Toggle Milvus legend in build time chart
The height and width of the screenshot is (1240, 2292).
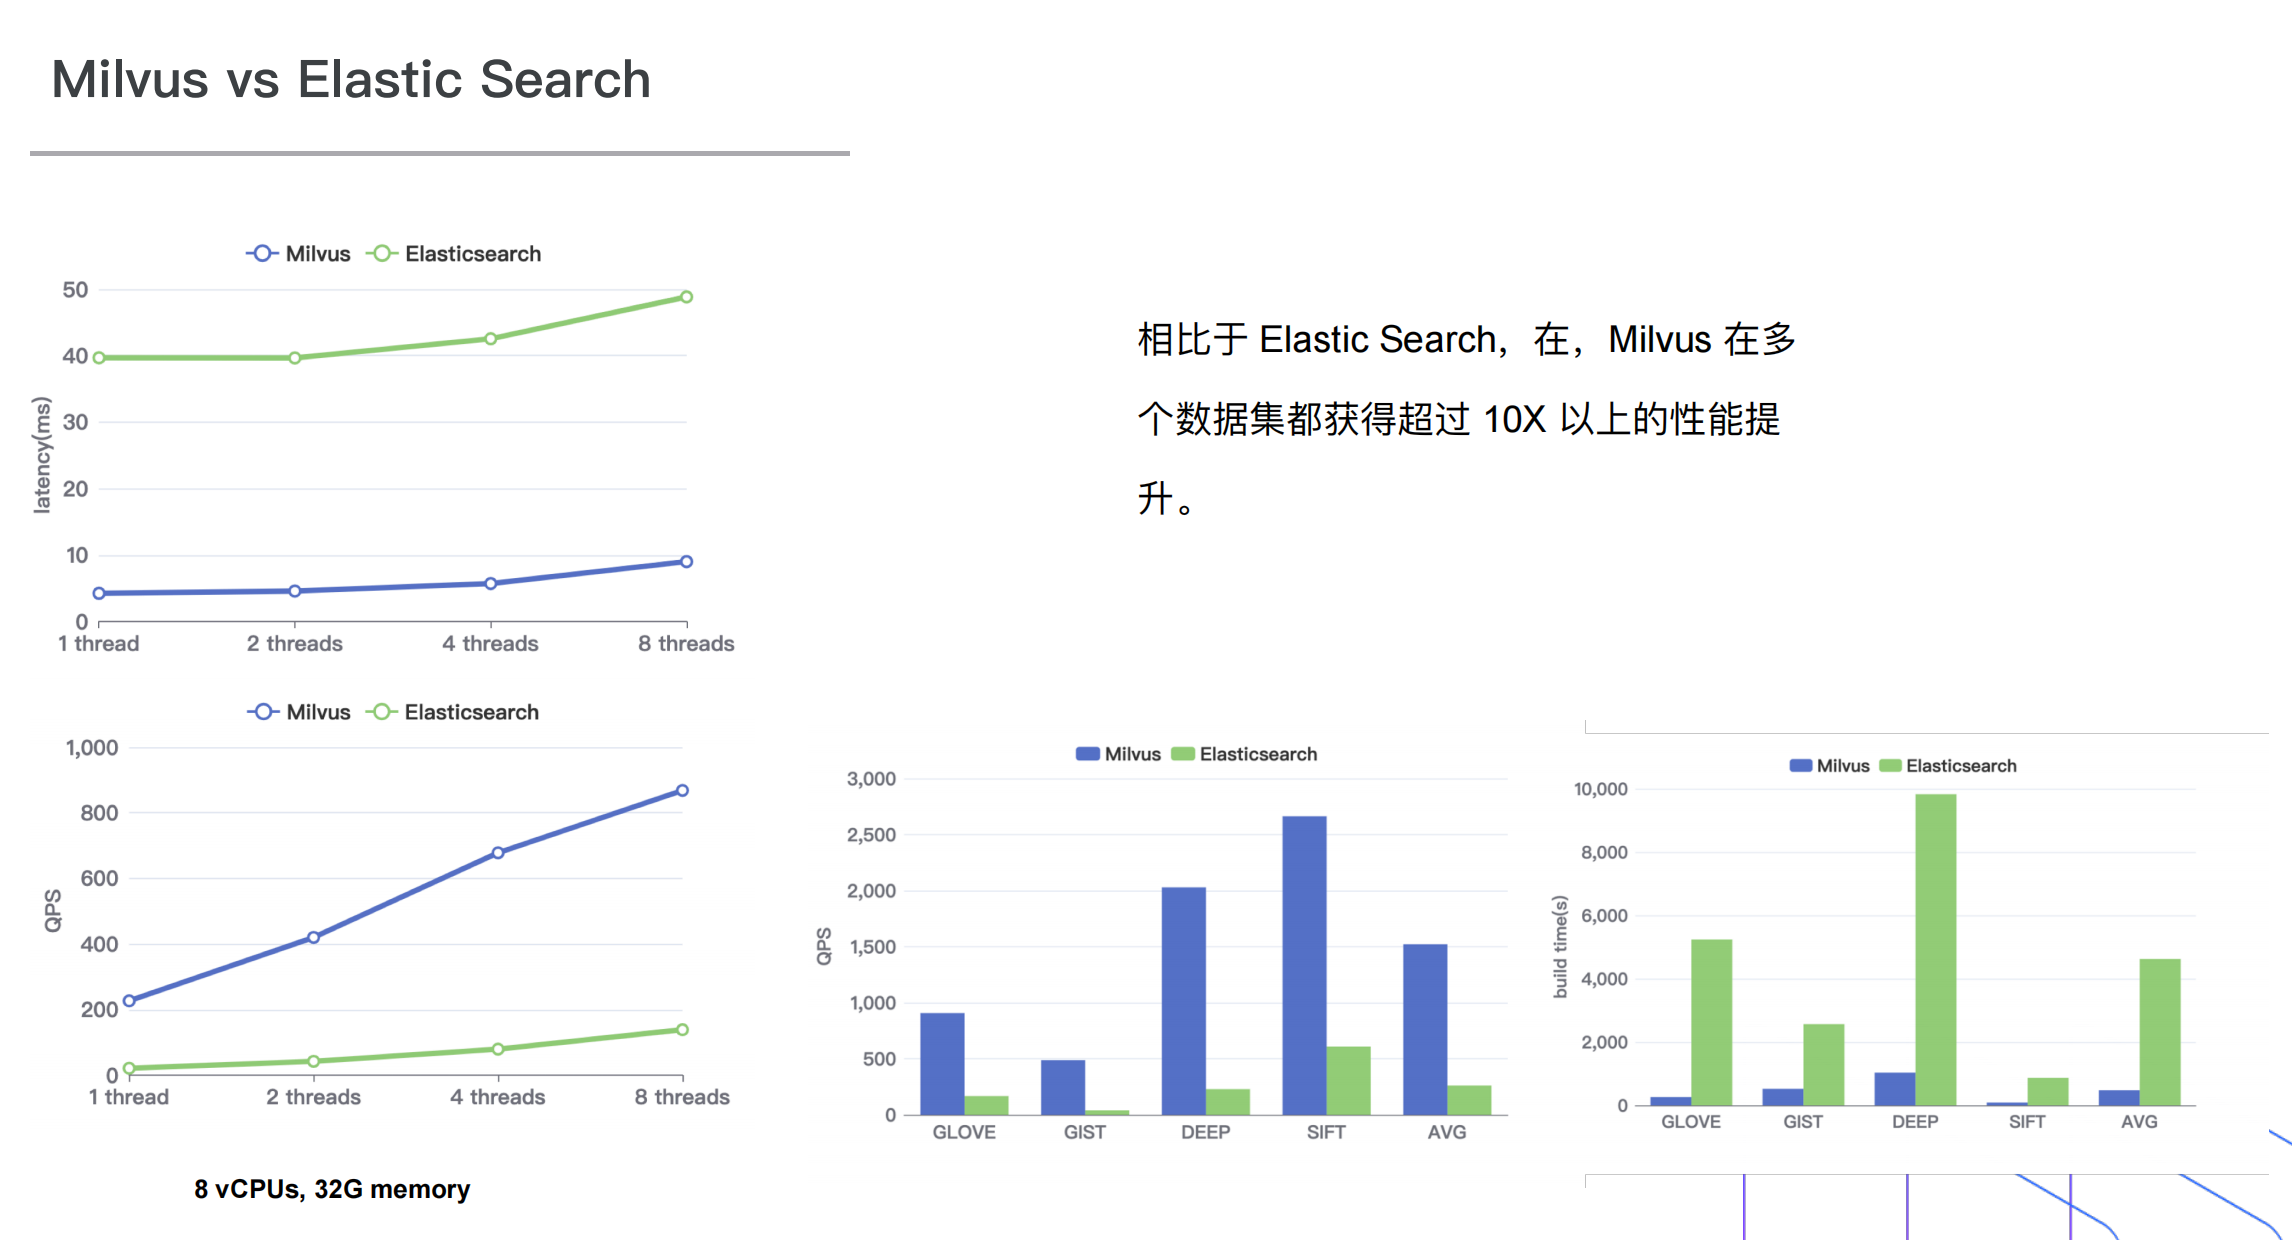click(x=1829, y=766)
